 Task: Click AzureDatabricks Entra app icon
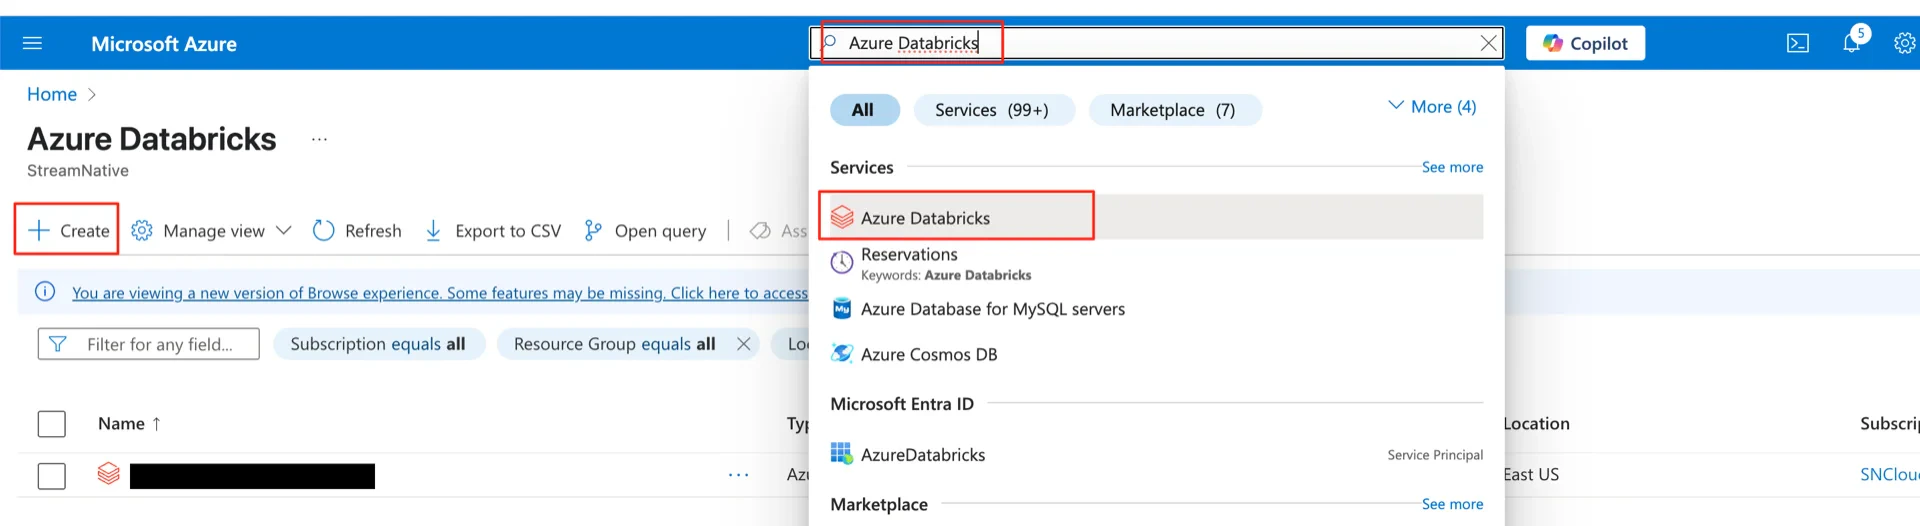[841, 454]
